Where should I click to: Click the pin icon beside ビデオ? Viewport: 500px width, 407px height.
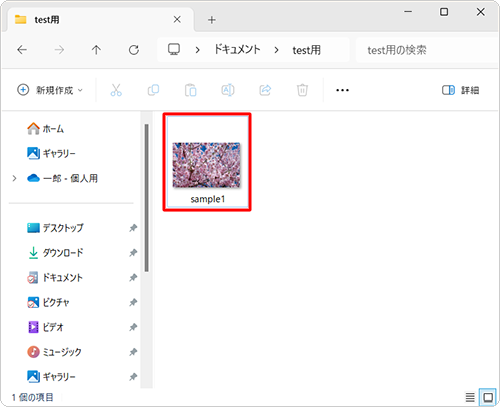[133, 327]
